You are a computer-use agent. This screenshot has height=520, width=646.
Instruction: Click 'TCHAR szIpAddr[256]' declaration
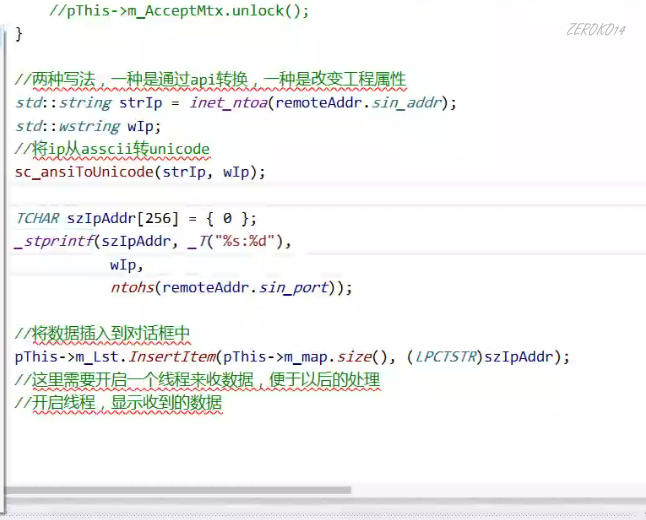tap(97, 218)
